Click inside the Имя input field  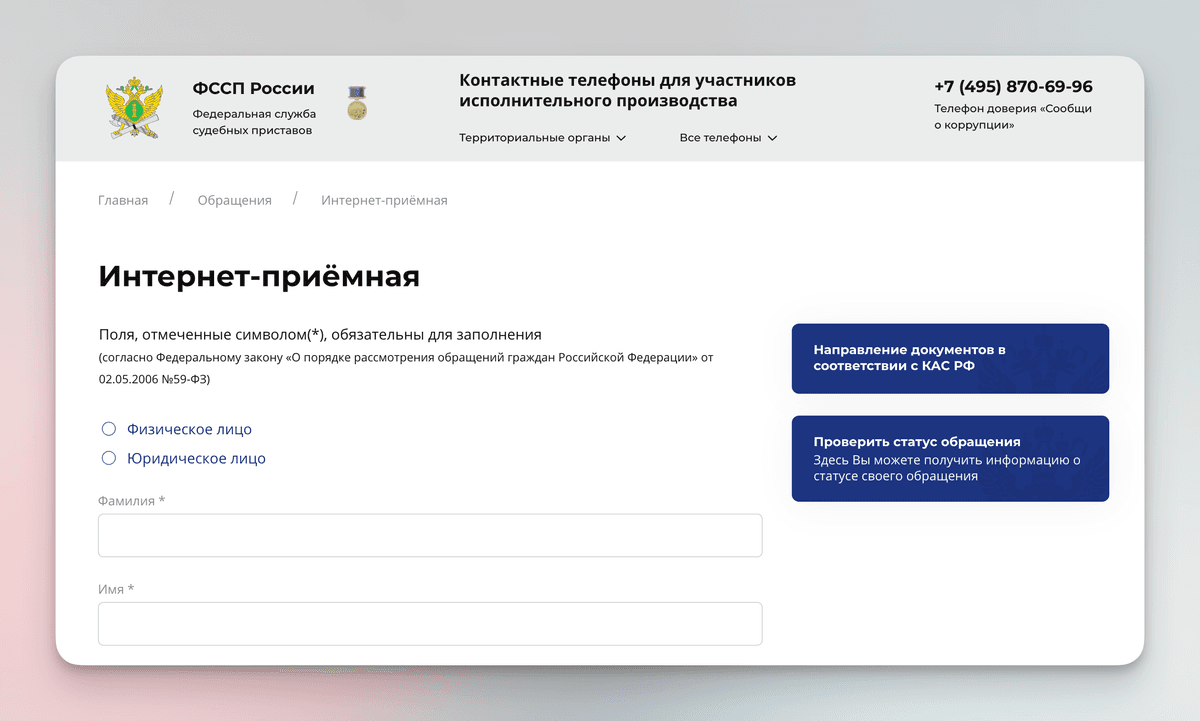coord(430,623)
